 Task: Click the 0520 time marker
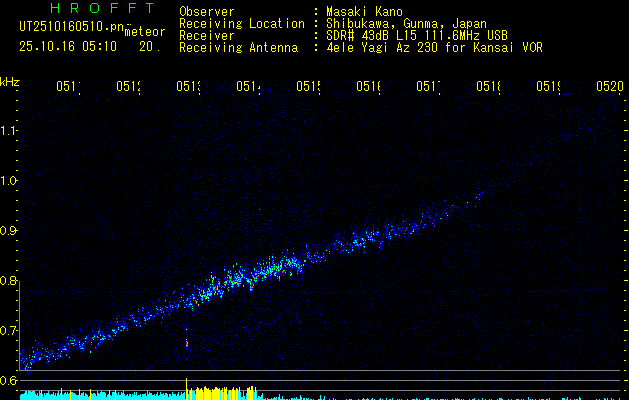pyautogui.click(x=608, y=87)
